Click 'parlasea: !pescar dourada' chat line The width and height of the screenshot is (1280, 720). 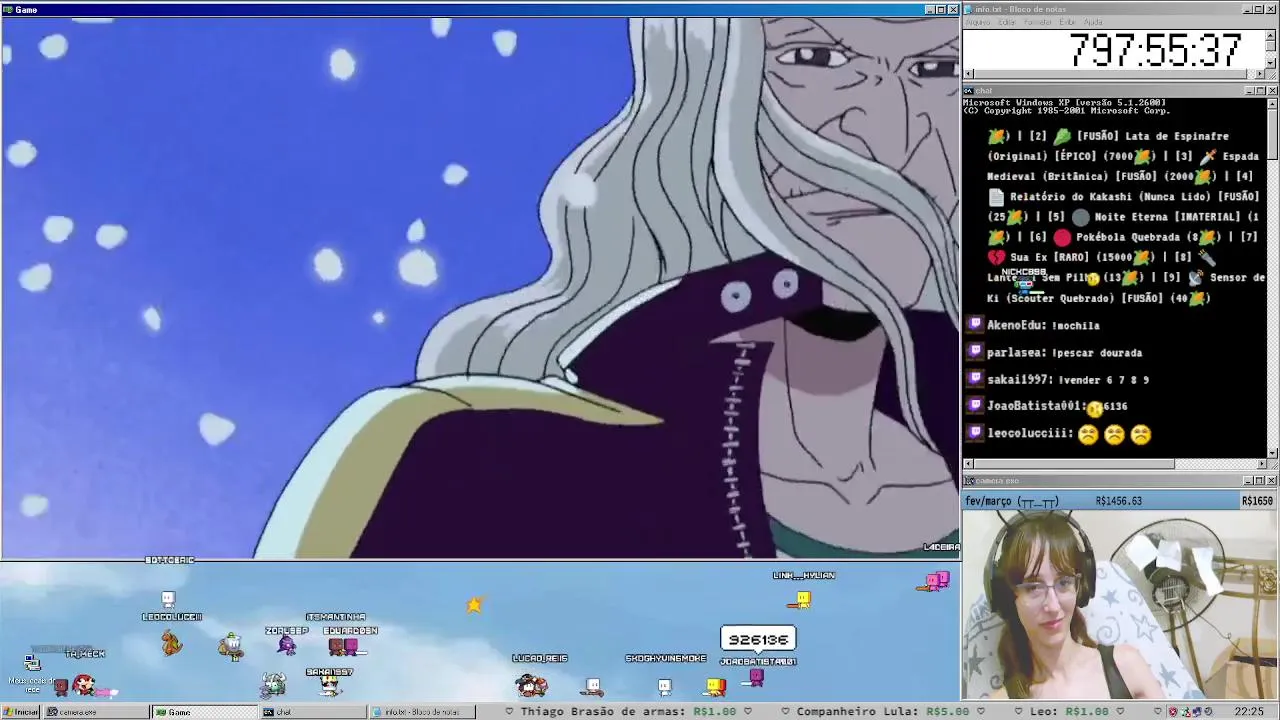tap(1064, 352)
